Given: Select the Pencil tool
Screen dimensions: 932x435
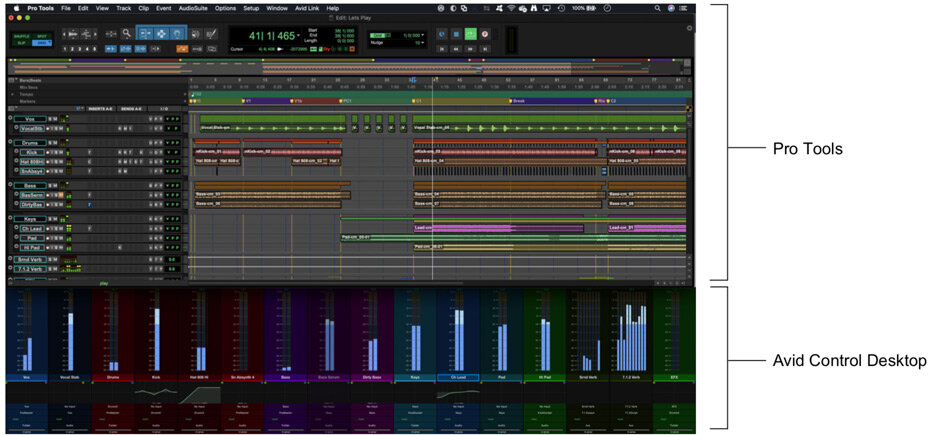Looking at the screenshot, I should point(211,34).
